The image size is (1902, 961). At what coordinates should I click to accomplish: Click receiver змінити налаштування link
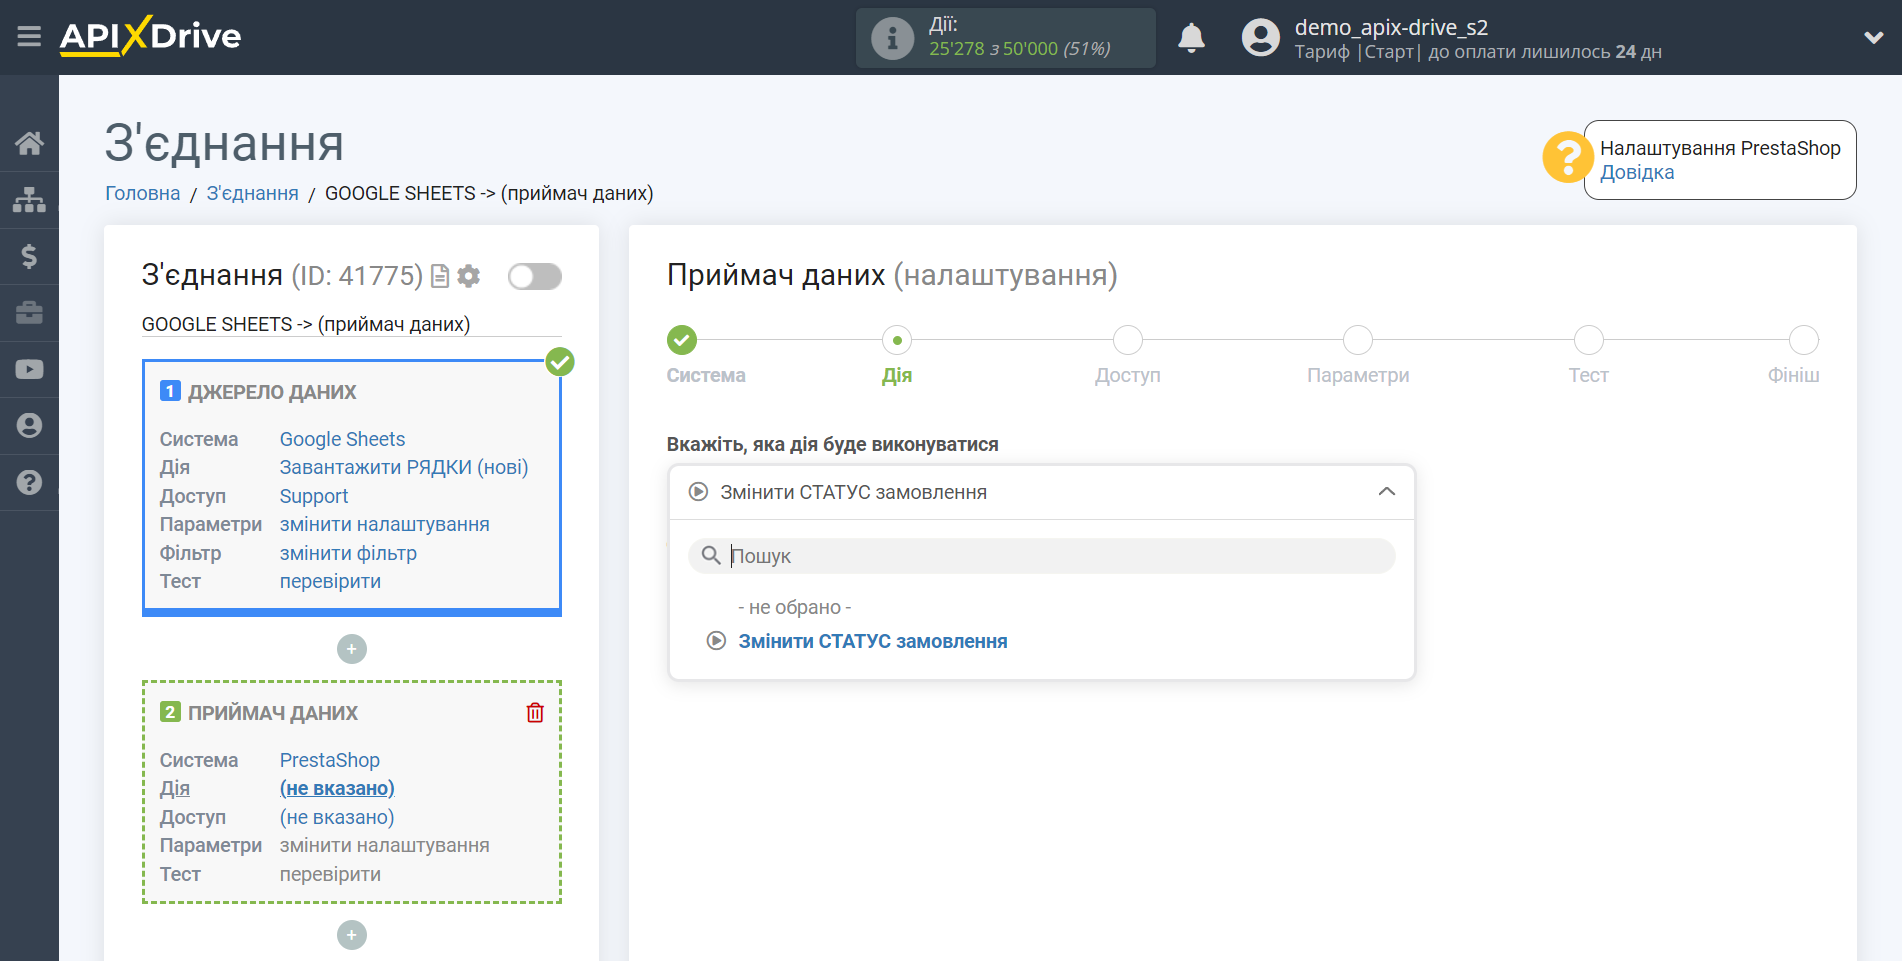tap(384, 845)
